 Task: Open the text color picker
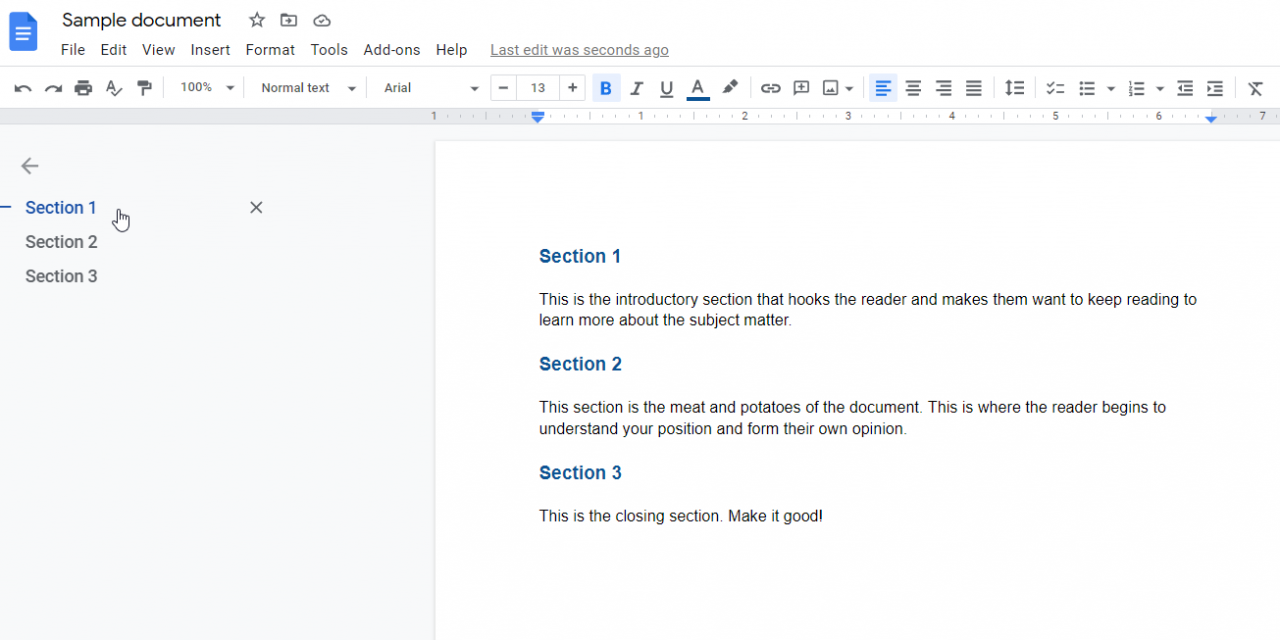pos(697,88)
